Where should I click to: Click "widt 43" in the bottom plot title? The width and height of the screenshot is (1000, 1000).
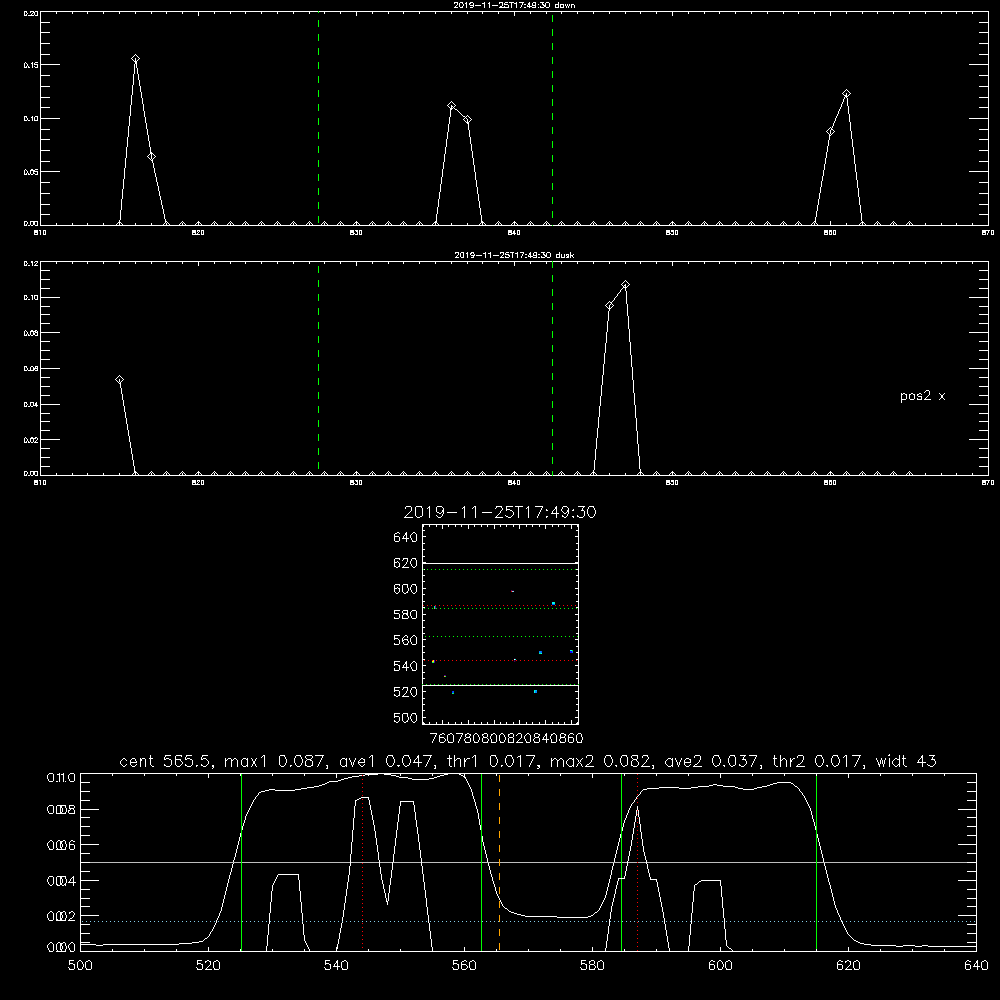906,761
